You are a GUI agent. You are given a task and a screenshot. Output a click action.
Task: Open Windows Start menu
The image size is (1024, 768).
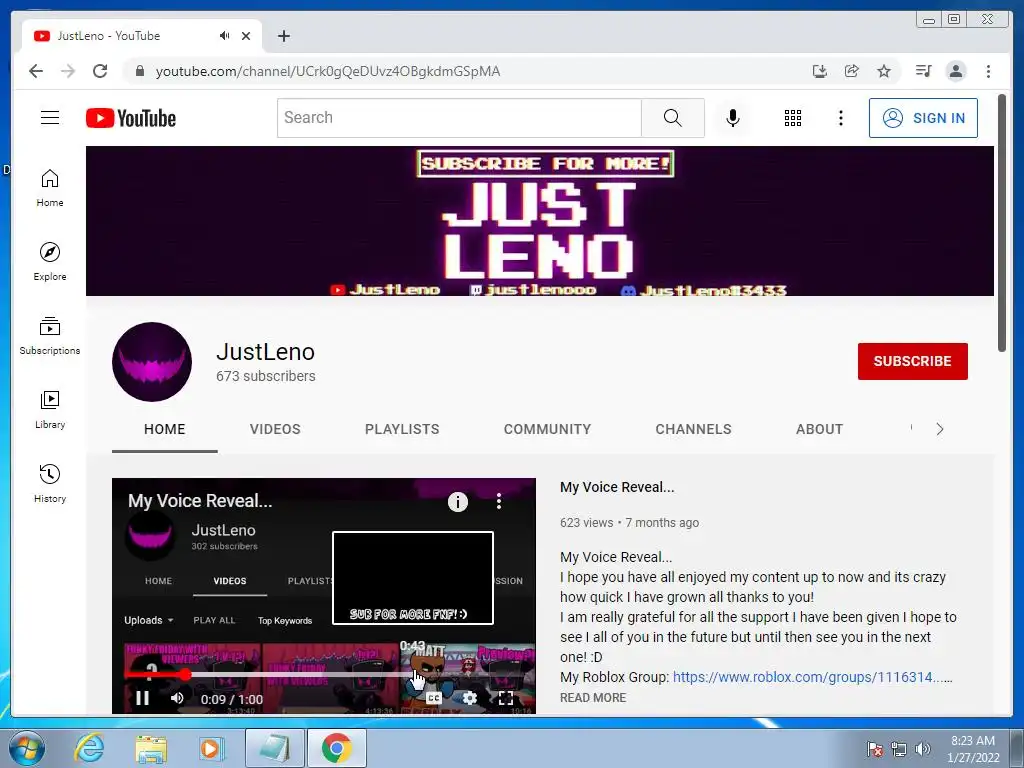pyautogui.click(x=26, y=748)
